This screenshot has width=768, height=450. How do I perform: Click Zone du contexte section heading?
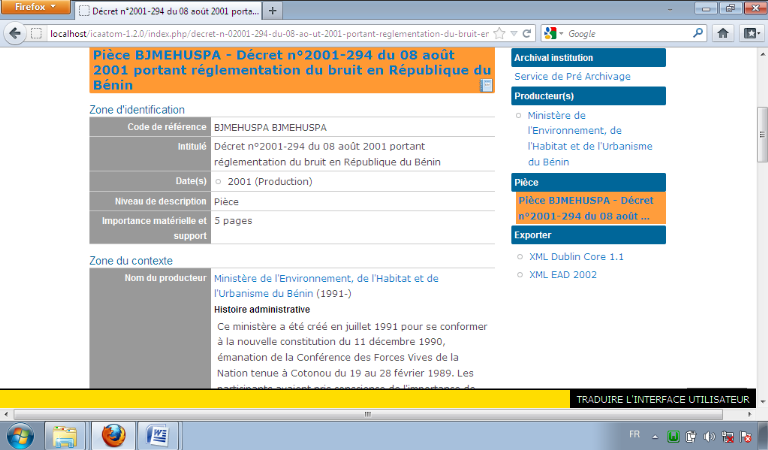[x=131, y=261]
